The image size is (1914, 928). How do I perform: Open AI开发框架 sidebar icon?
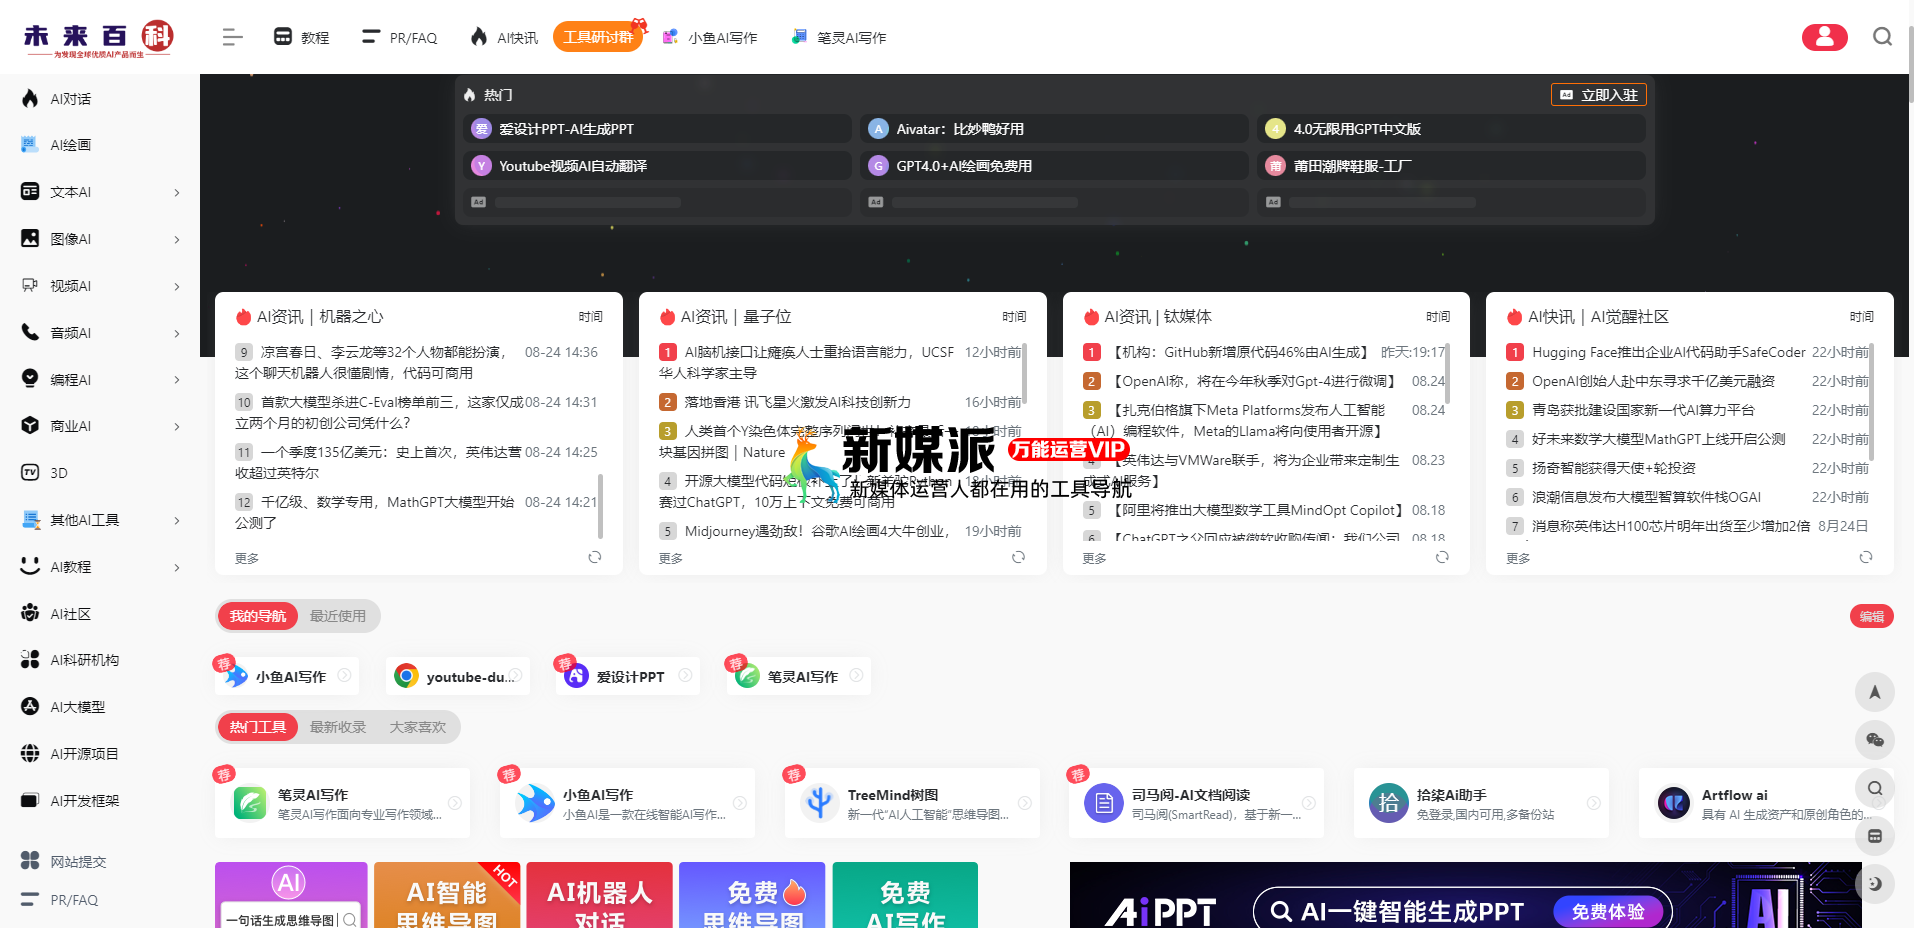pos(30,800)
